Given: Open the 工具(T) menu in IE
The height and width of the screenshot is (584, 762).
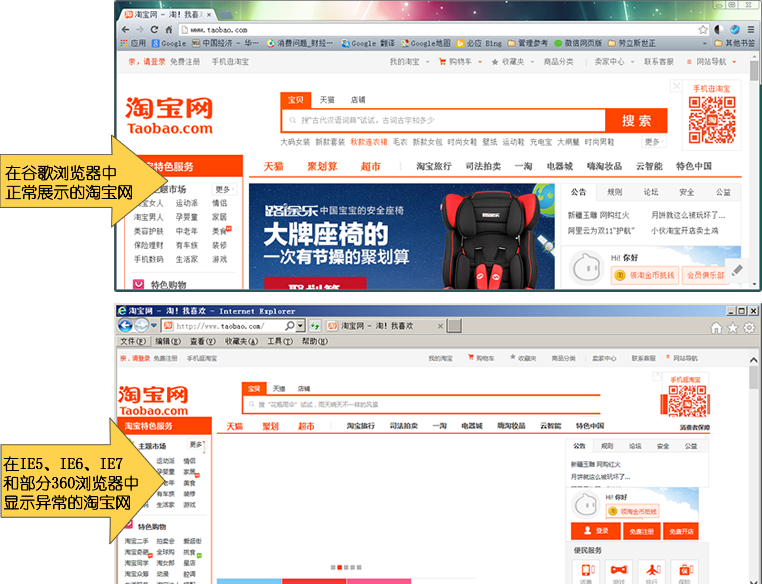Looking at the screenshot, I should 280,341.
